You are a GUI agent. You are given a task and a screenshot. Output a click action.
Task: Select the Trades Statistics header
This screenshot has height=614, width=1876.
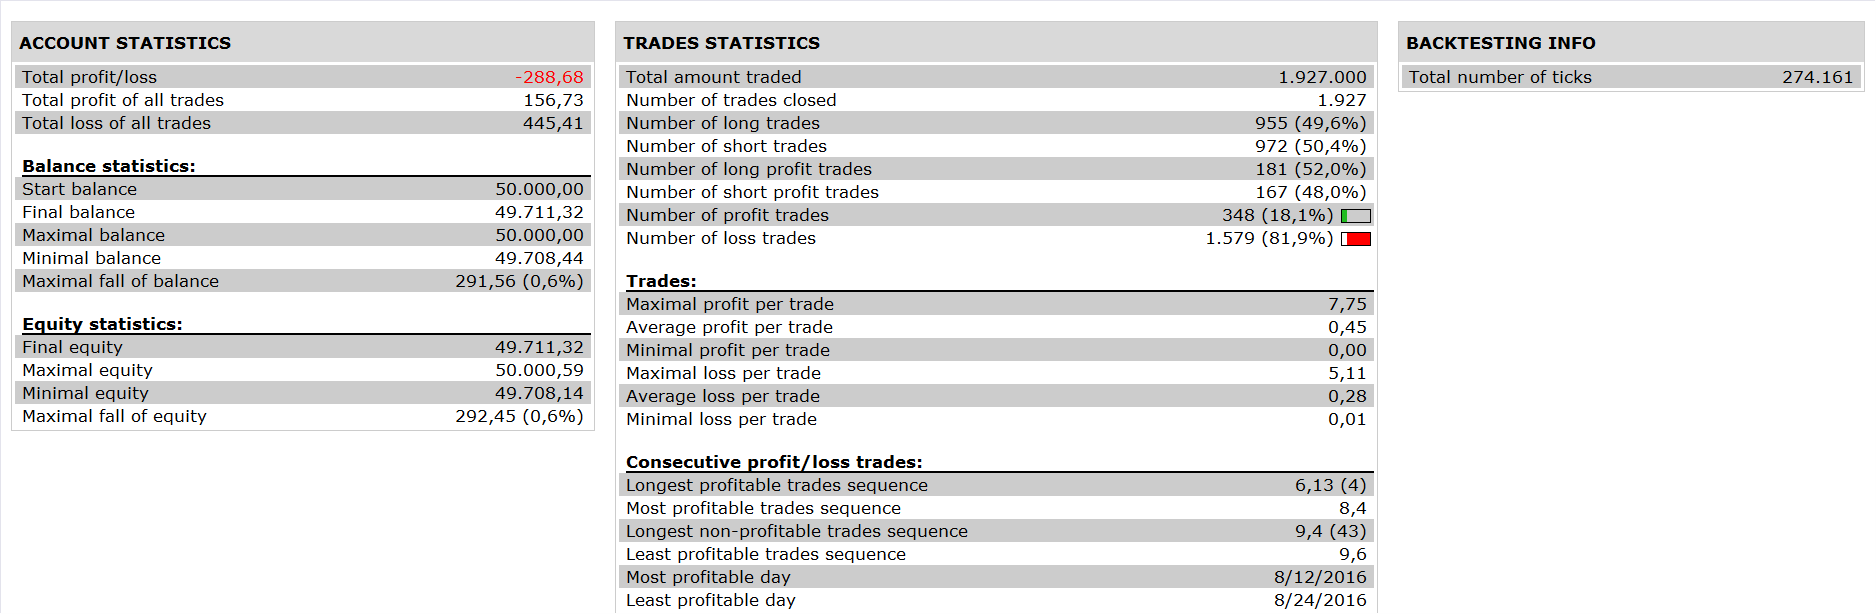click(x=721, y=43)
